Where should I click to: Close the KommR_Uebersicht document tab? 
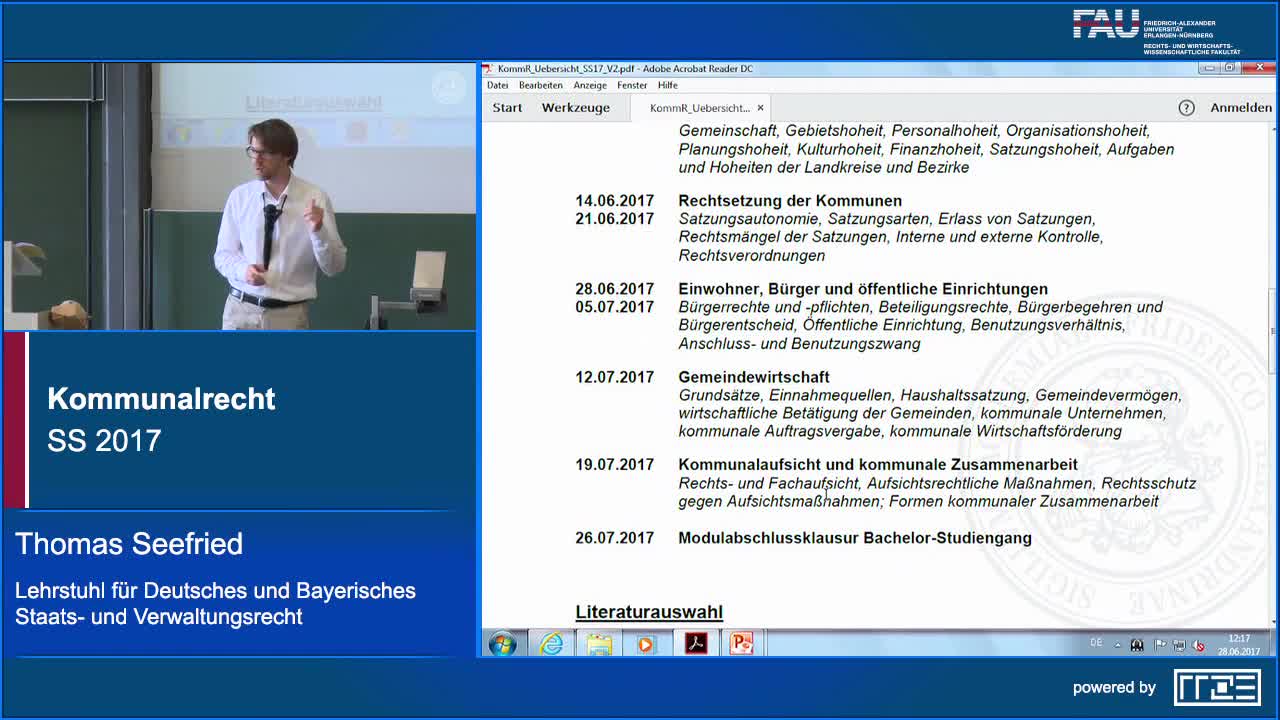760,108
